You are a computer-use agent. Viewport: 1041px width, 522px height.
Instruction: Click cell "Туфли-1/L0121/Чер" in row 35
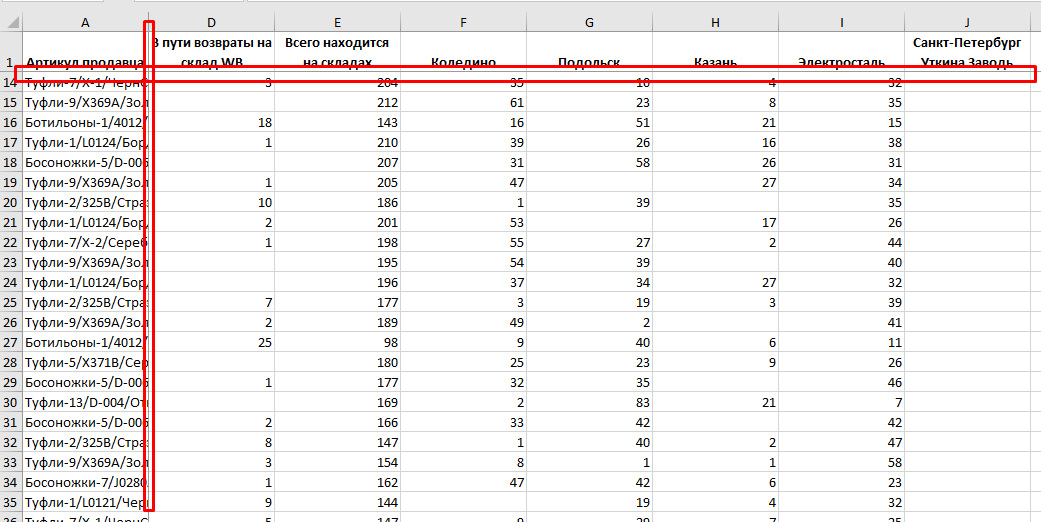[x=85, y=501]
